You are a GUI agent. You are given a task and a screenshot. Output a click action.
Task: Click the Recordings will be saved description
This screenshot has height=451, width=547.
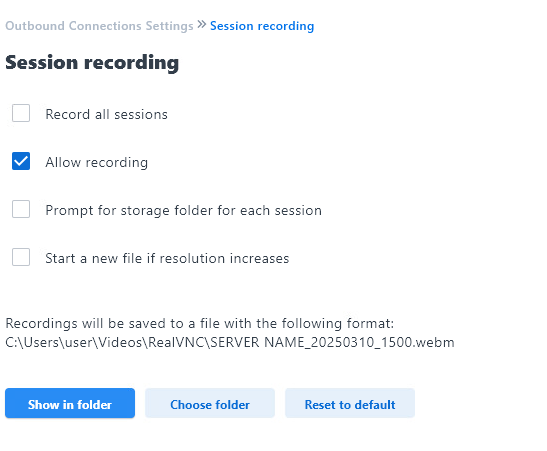pyautogui.click(x=200, y=324)
